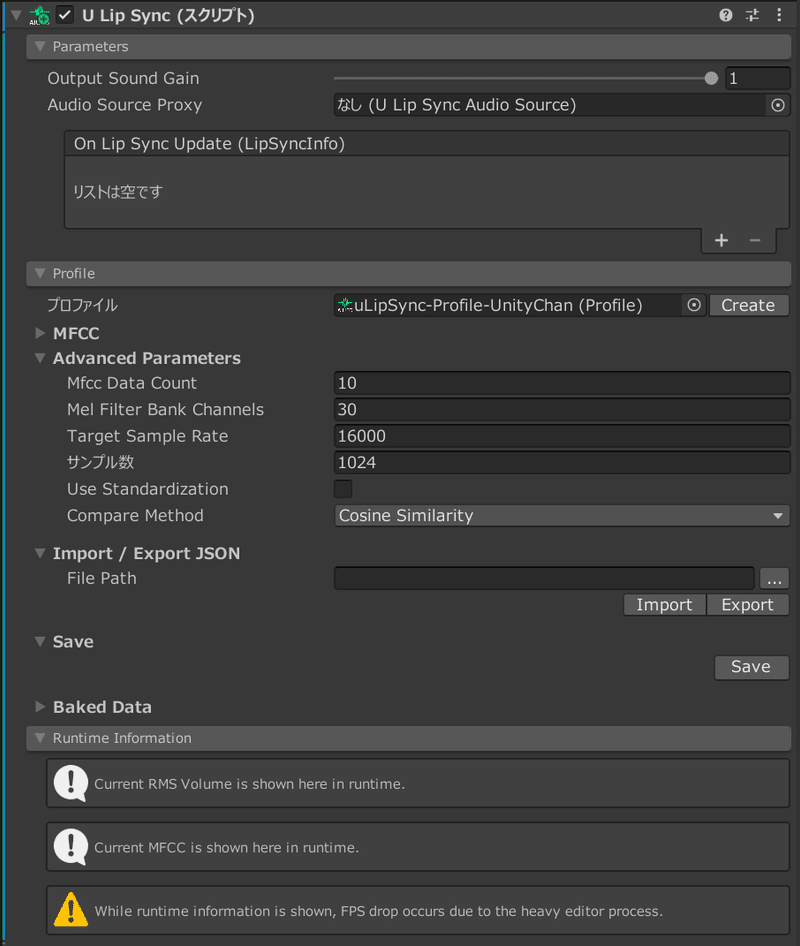Disable the U Lip Sync component checkbox
The height and width of the screenshot is (946, 800).
point(65,15)
